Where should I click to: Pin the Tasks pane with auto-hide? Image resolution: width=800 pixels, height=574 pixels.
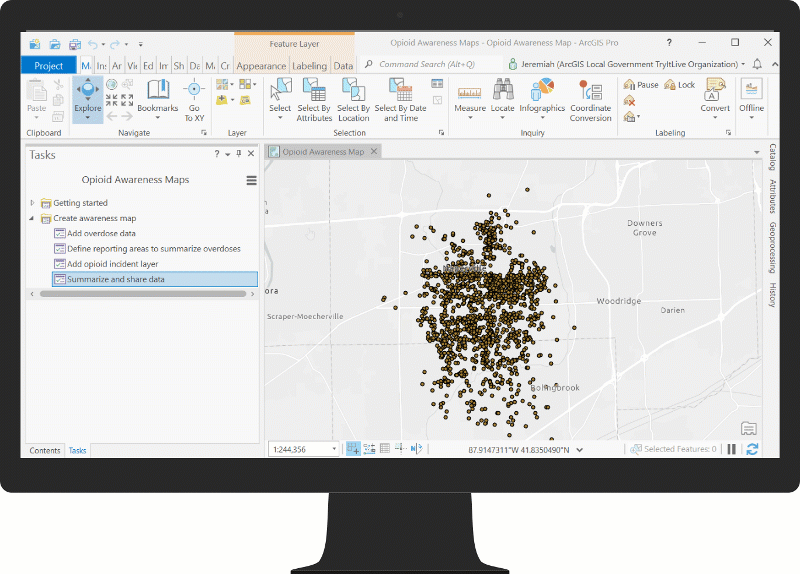tap(239, 154)
